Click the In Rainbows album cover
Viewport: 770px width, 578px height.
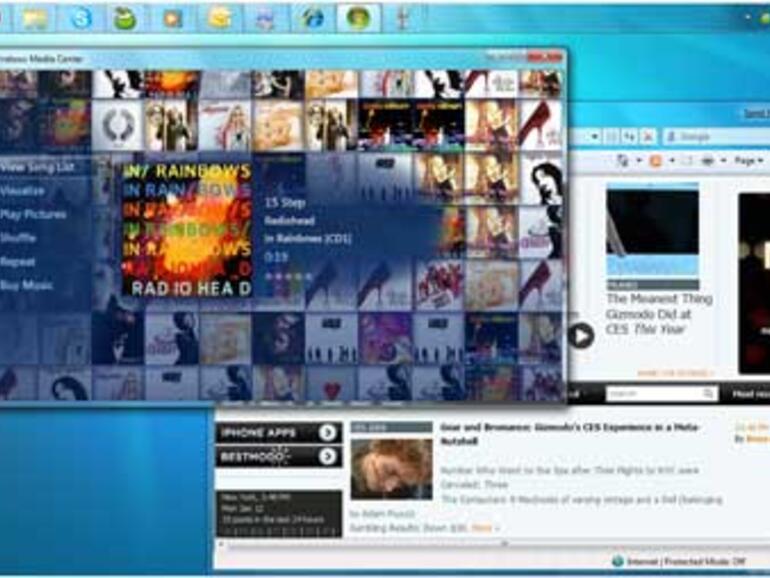(x=187, y=230)
